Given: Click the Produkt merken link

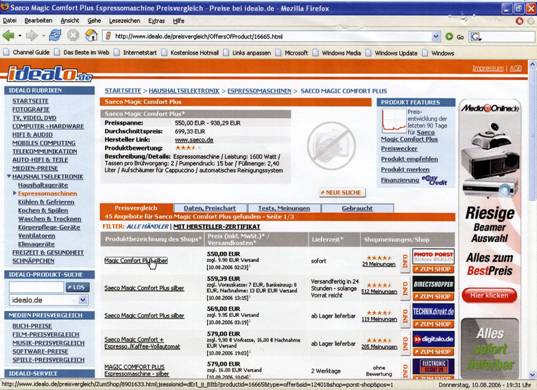Looking at the screenshot, I should pos(405,169).
